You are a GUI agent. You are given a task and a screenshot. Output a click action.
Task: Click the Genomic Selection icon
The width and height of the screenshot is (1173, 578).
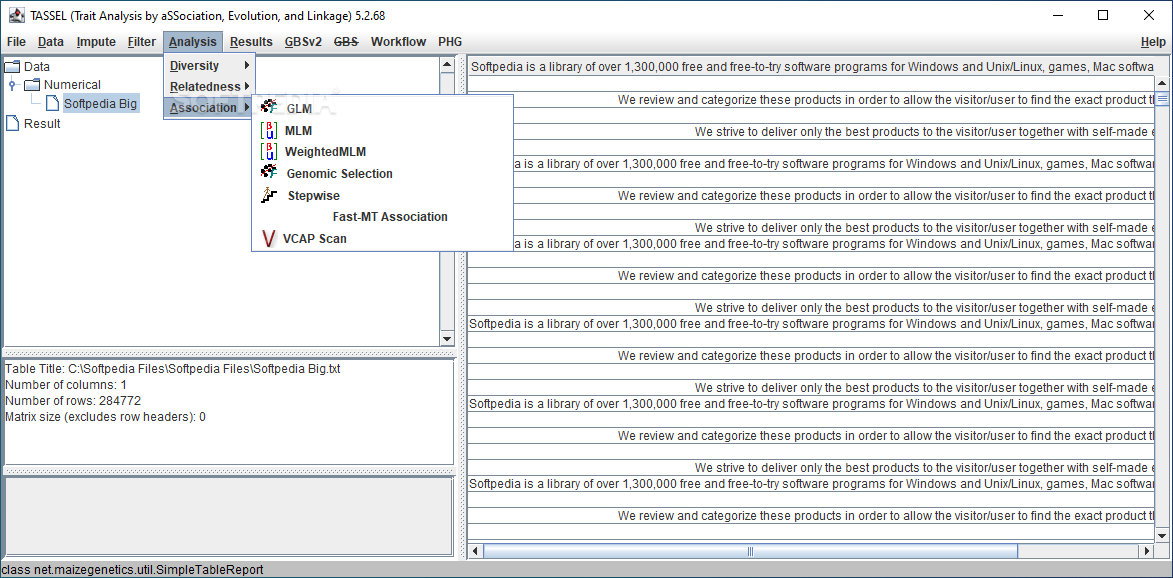269,173
